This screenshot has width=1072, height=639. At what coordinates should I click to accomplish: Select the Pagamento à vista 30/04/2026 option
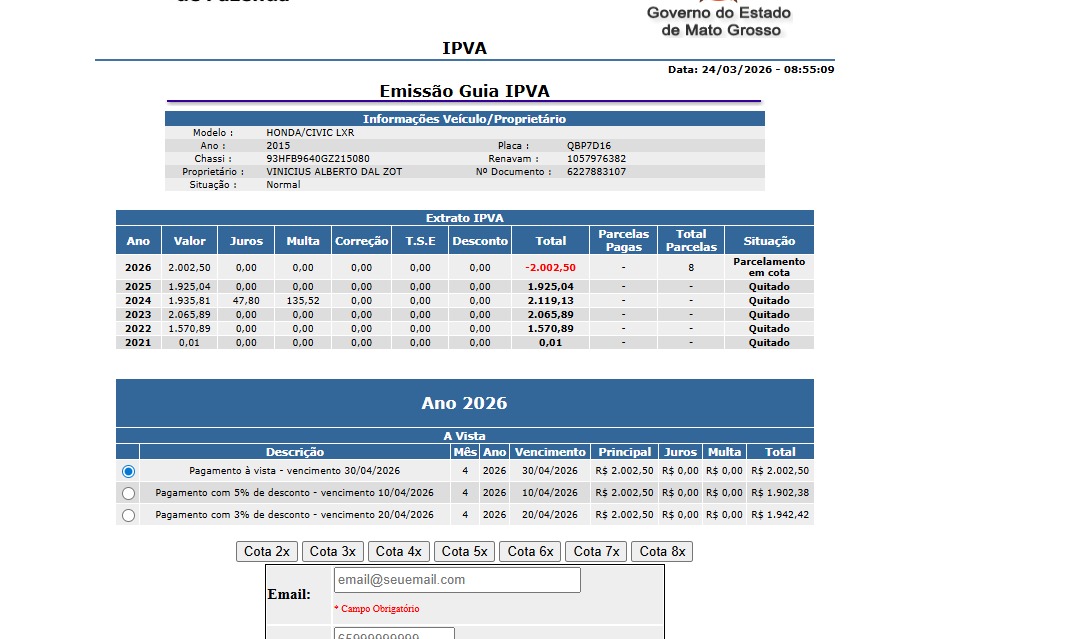[x=128, y=471]
